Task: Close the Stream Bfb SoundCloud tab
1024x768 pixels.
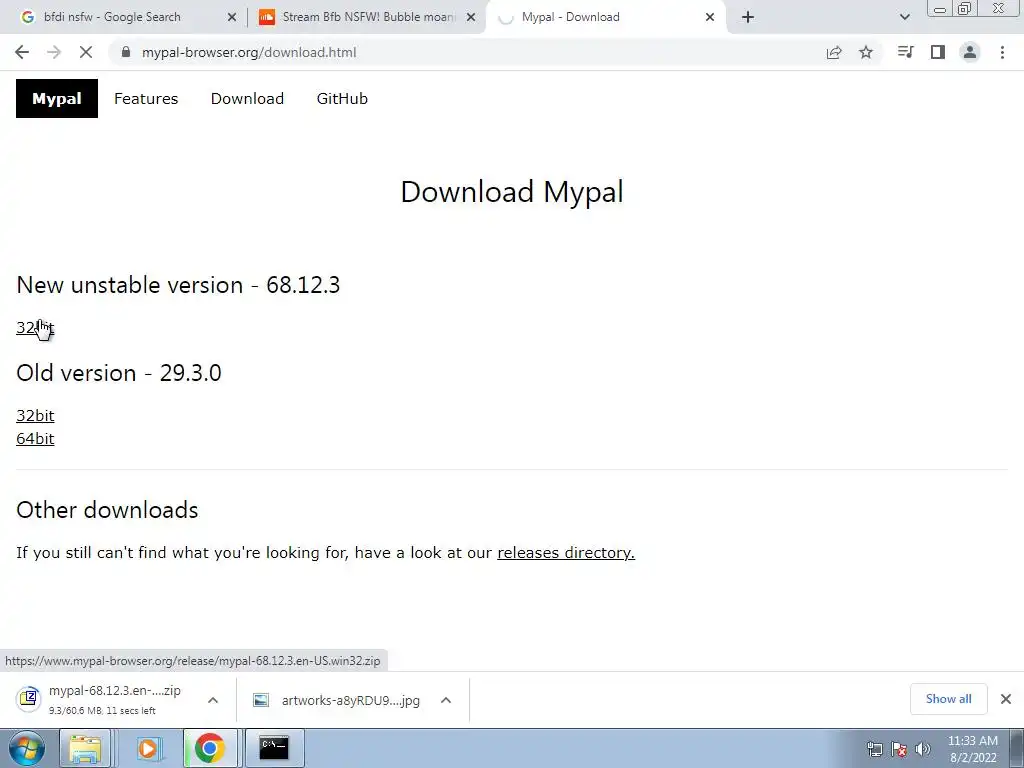Action: (x=470, y=18)
